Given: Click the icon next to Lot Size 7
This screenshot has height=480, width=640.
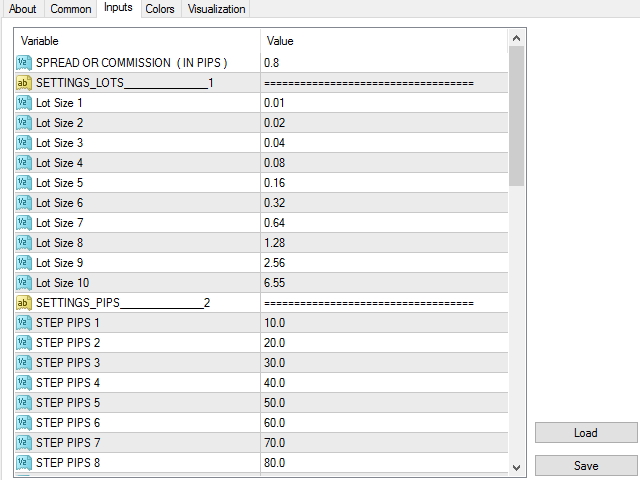Looking at the screenshot, I should (x=24, y=223).
